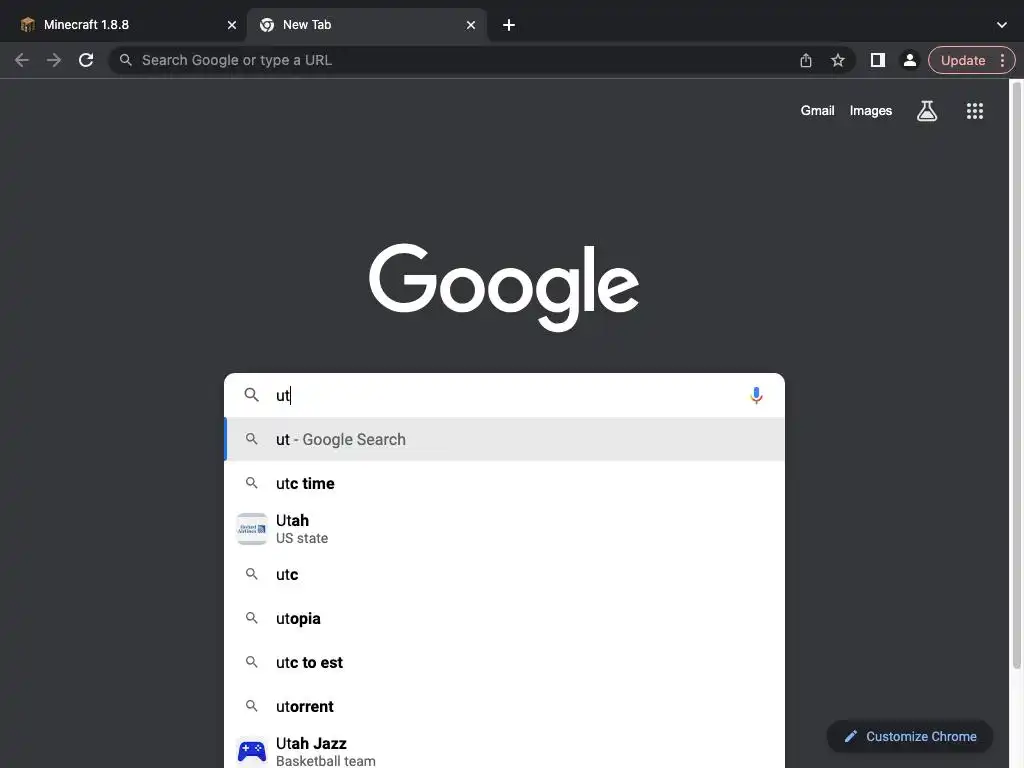This screenshot has width=1024, height=768.
Task: Pick the 'Utah US state' suggestion
Action: [x=504, y=529]
